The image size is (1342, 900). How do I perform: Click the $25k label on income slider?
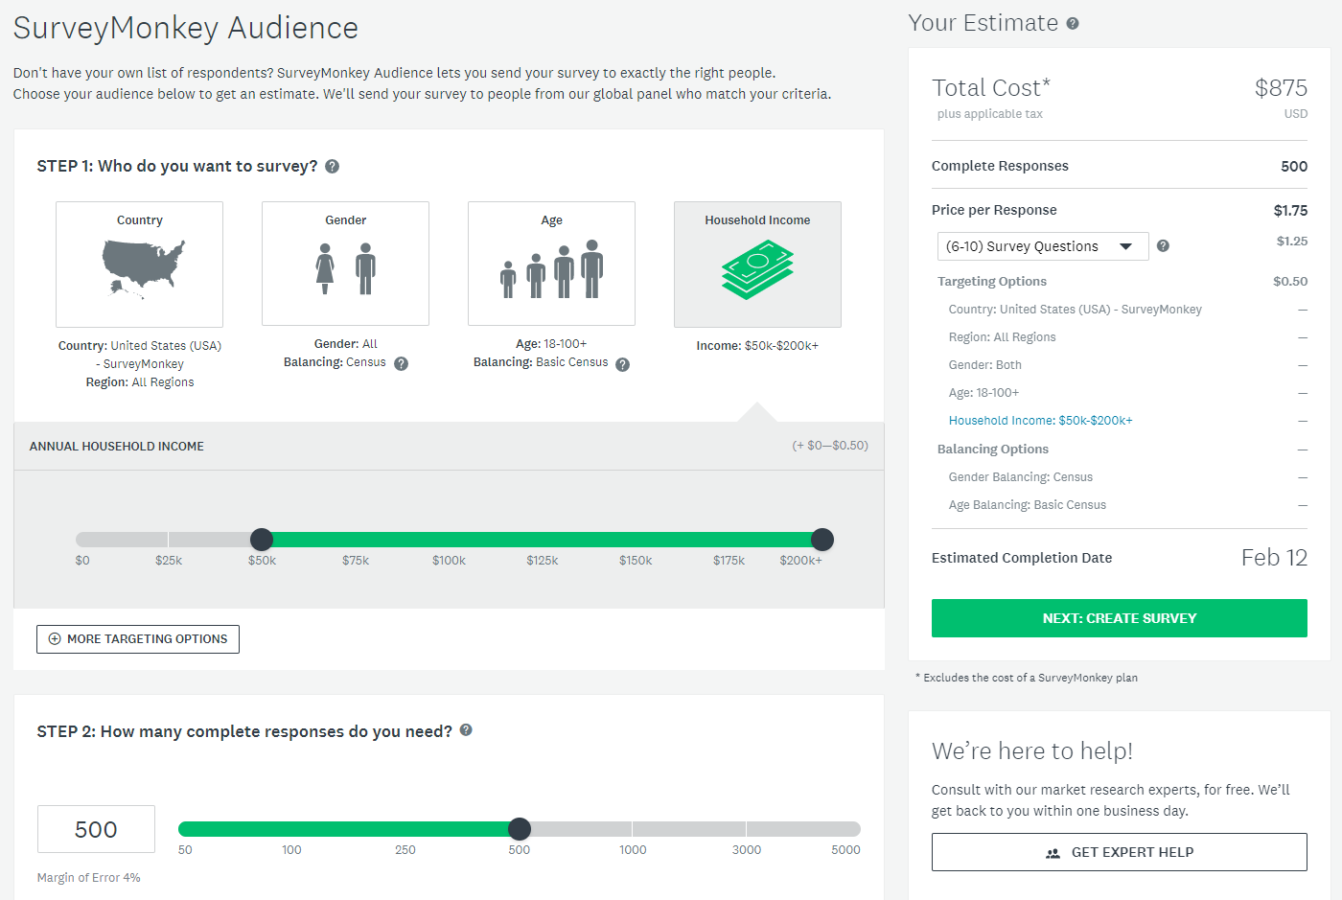(168, 561)
